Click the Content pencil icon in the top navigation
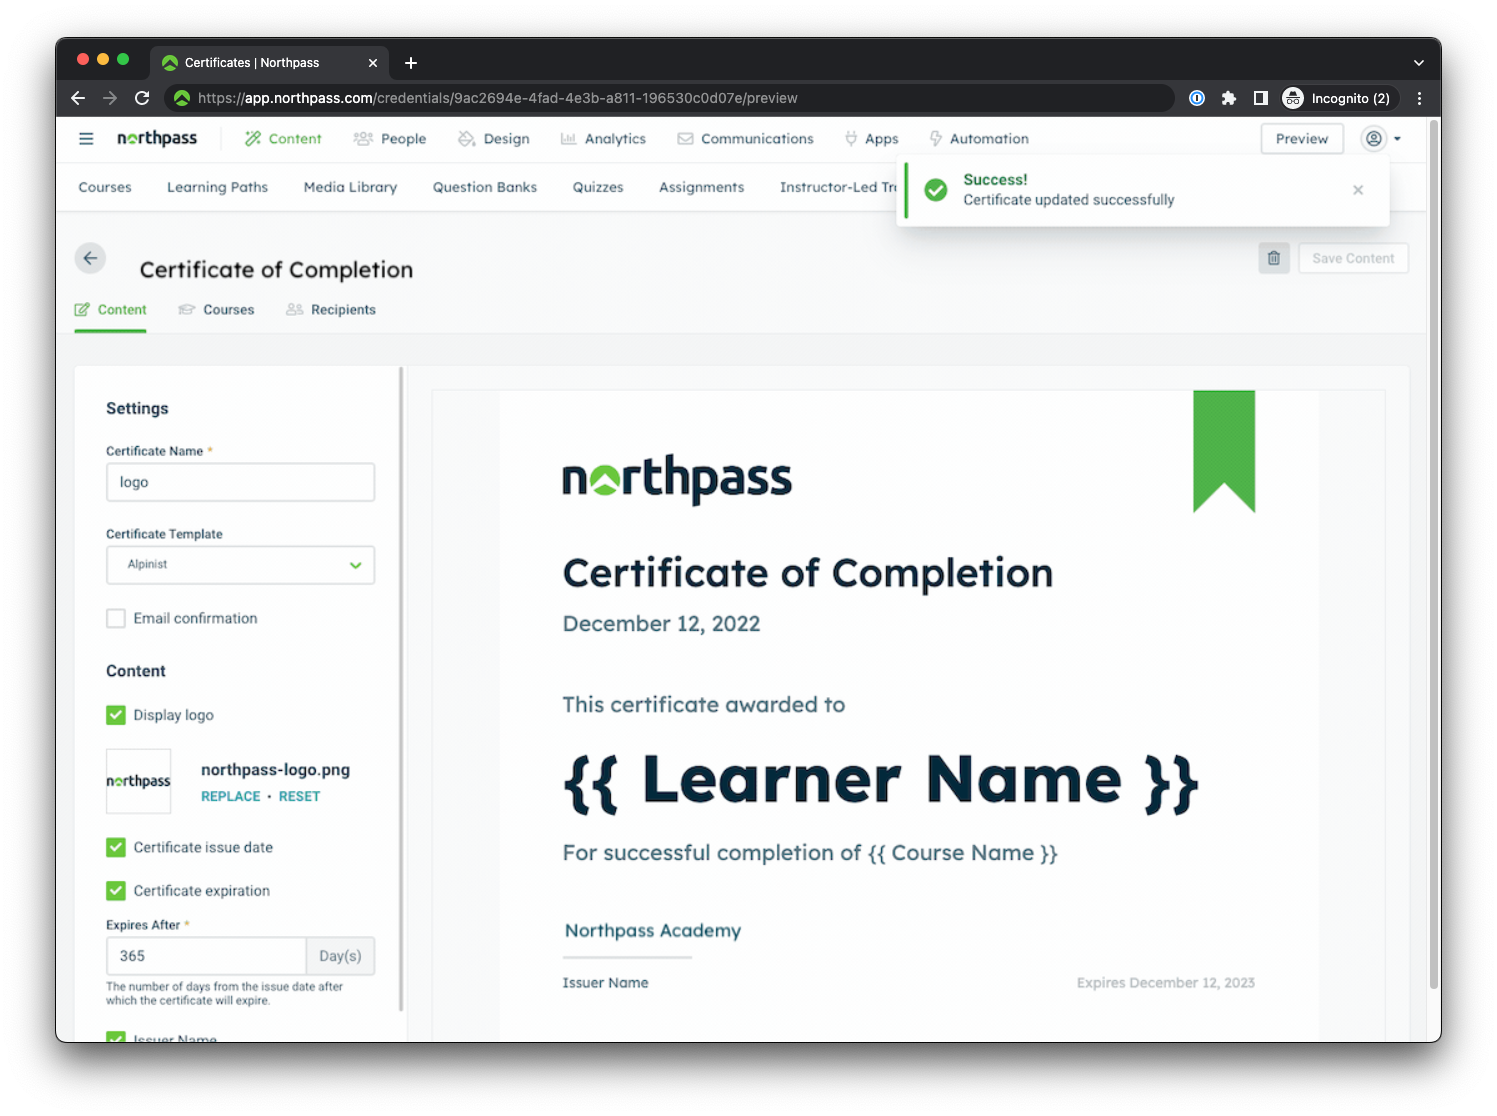This screenshot has height=1116, width=1497. click(252, 138)
